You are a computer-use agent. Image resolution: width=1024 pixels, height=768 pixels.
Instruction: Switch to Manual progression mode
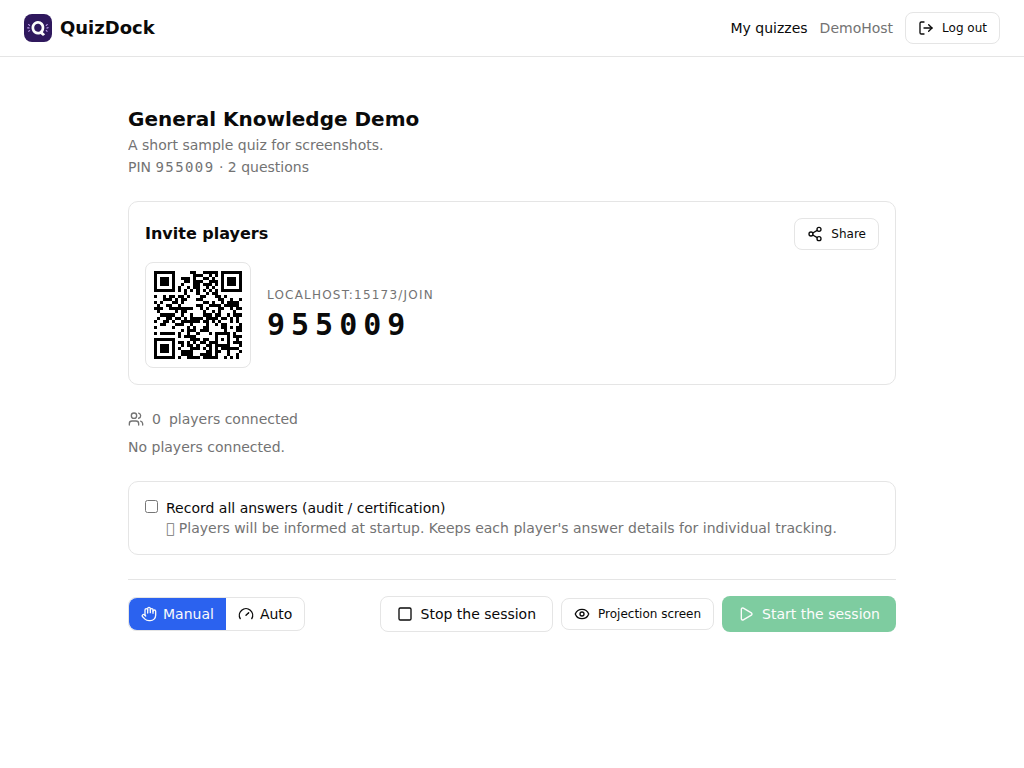coord(178,614)
